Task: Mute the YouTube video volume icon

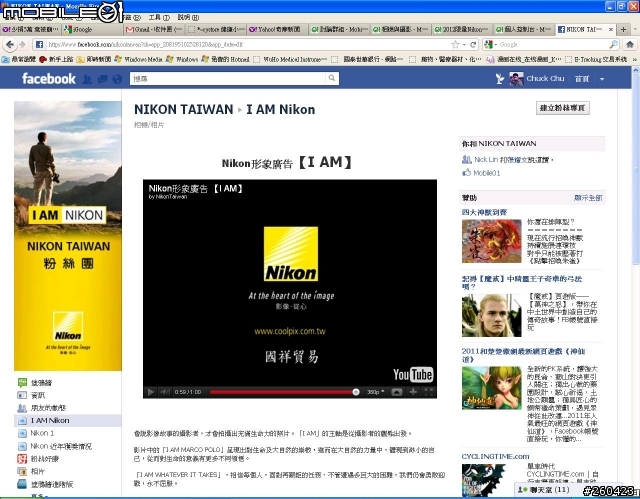Action: (165, 392)
